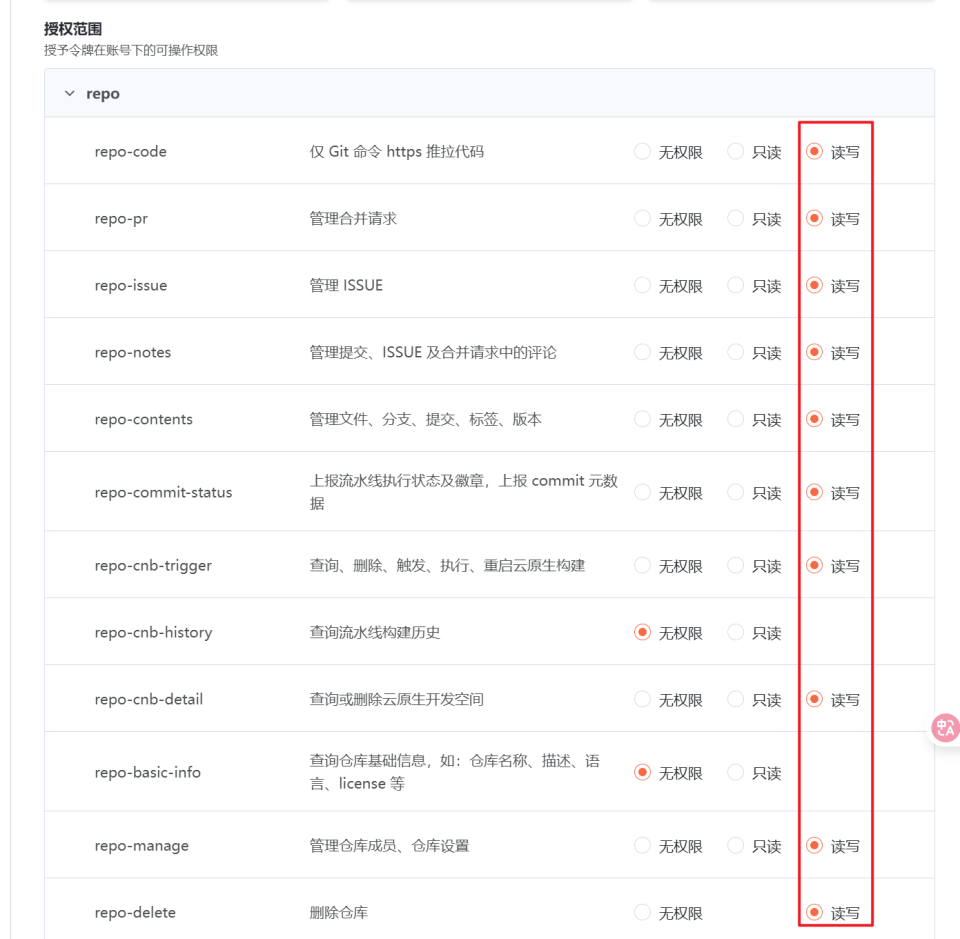
Task: Click the repo-basic-info scope name
Action: click(x=148, y=773)
